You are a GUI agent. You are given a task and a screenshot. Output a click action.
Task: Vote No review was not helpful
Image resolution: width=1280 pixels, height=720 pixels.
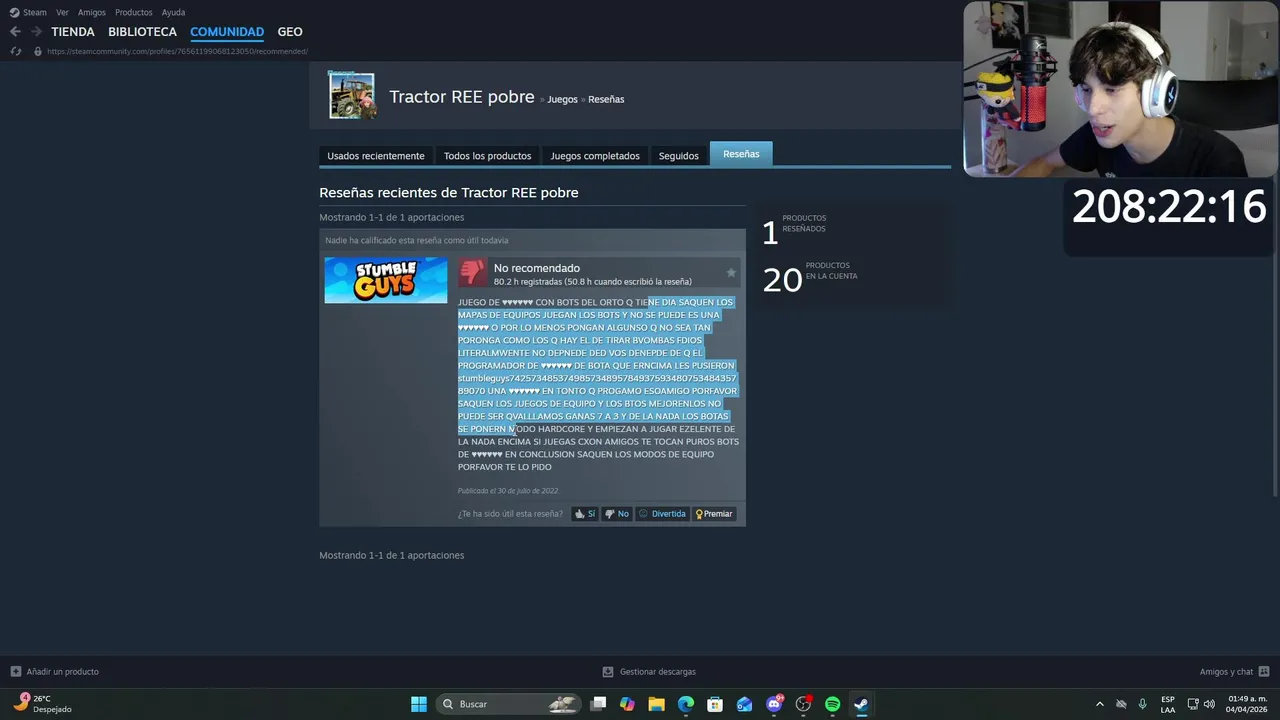point(617,514)
